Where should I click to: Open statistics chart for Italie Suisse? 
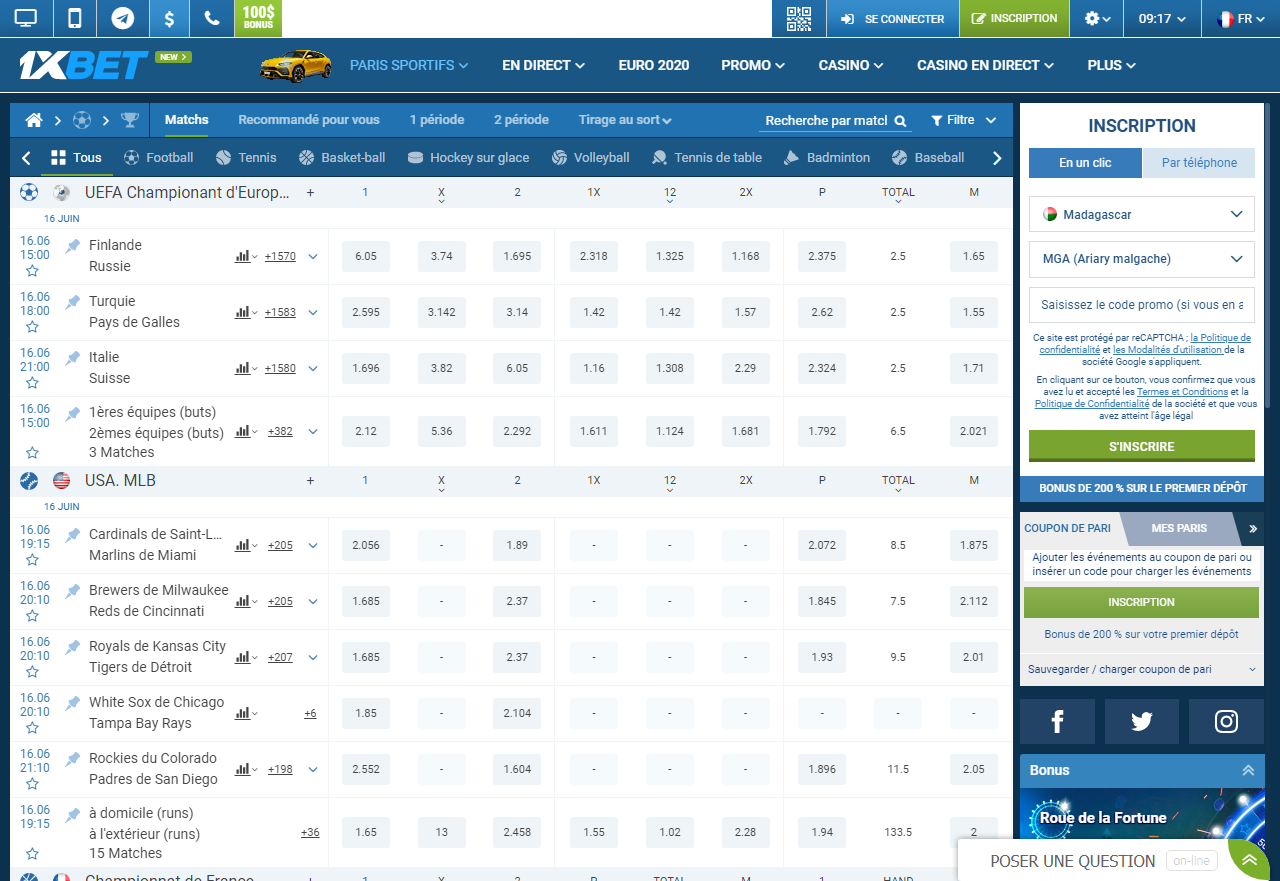pos(242,368)
